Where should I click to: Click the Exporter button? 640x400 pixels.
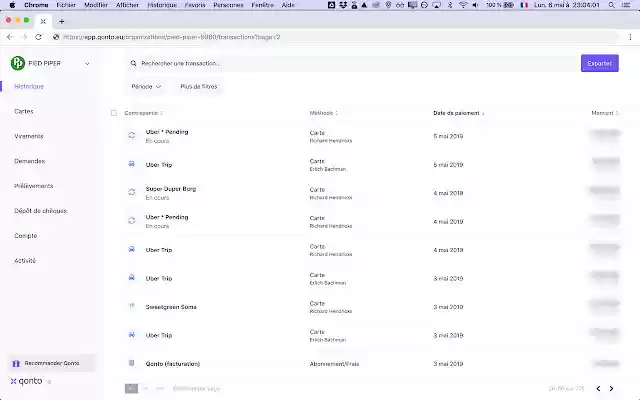(600, 63)
